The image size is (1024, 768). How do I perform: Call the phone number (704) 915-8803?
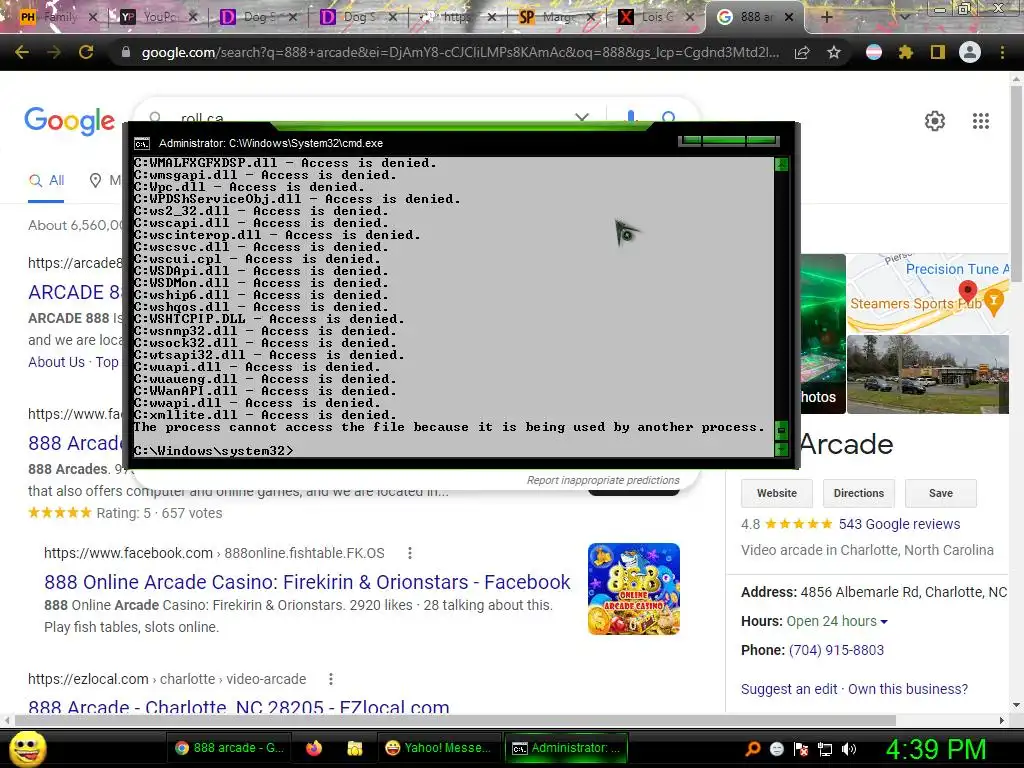tap(836, 650)
